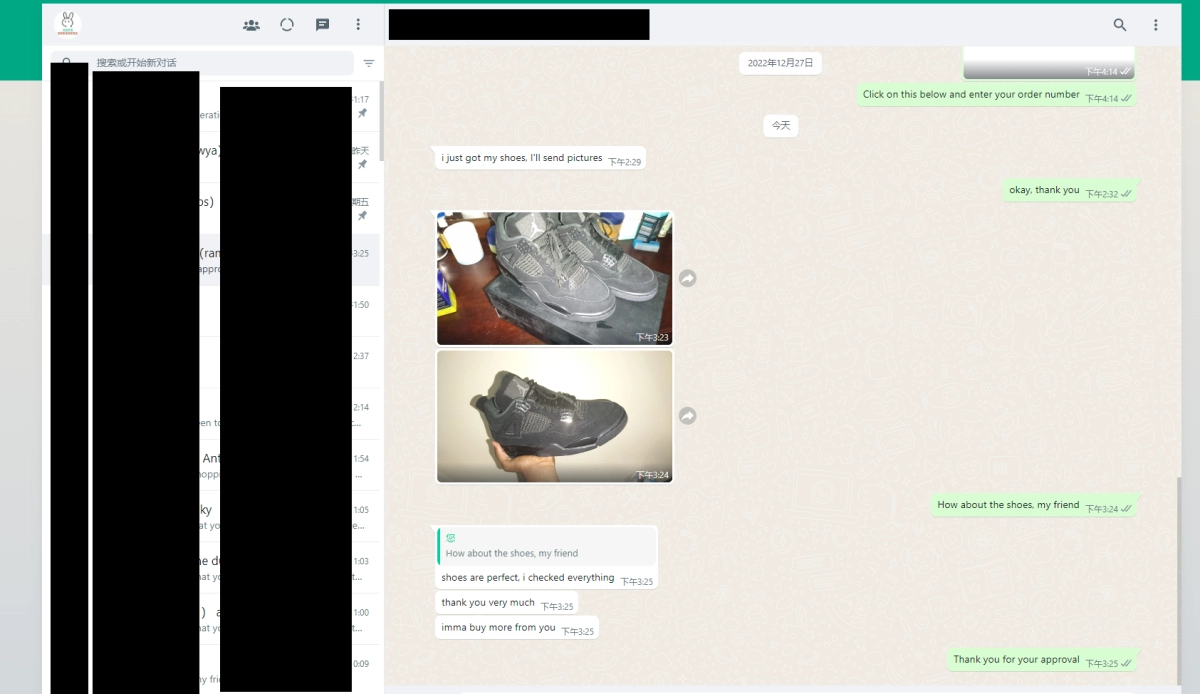The width and height of the screenshot is (1200, 694).
Task: Click the pin icon on the topmost pinned chat
Action: 363,113
